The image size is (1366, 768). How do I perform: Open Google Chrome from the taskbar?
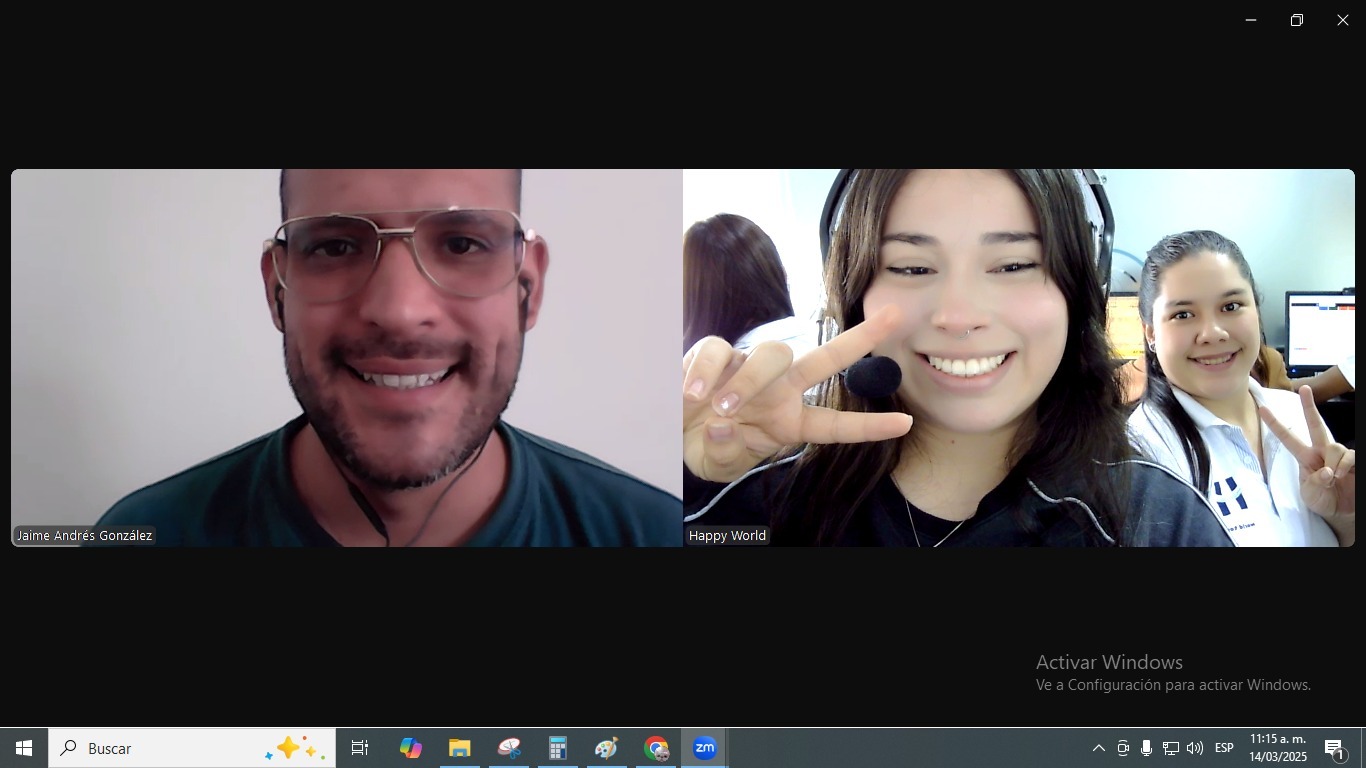(x=656, y=748)
